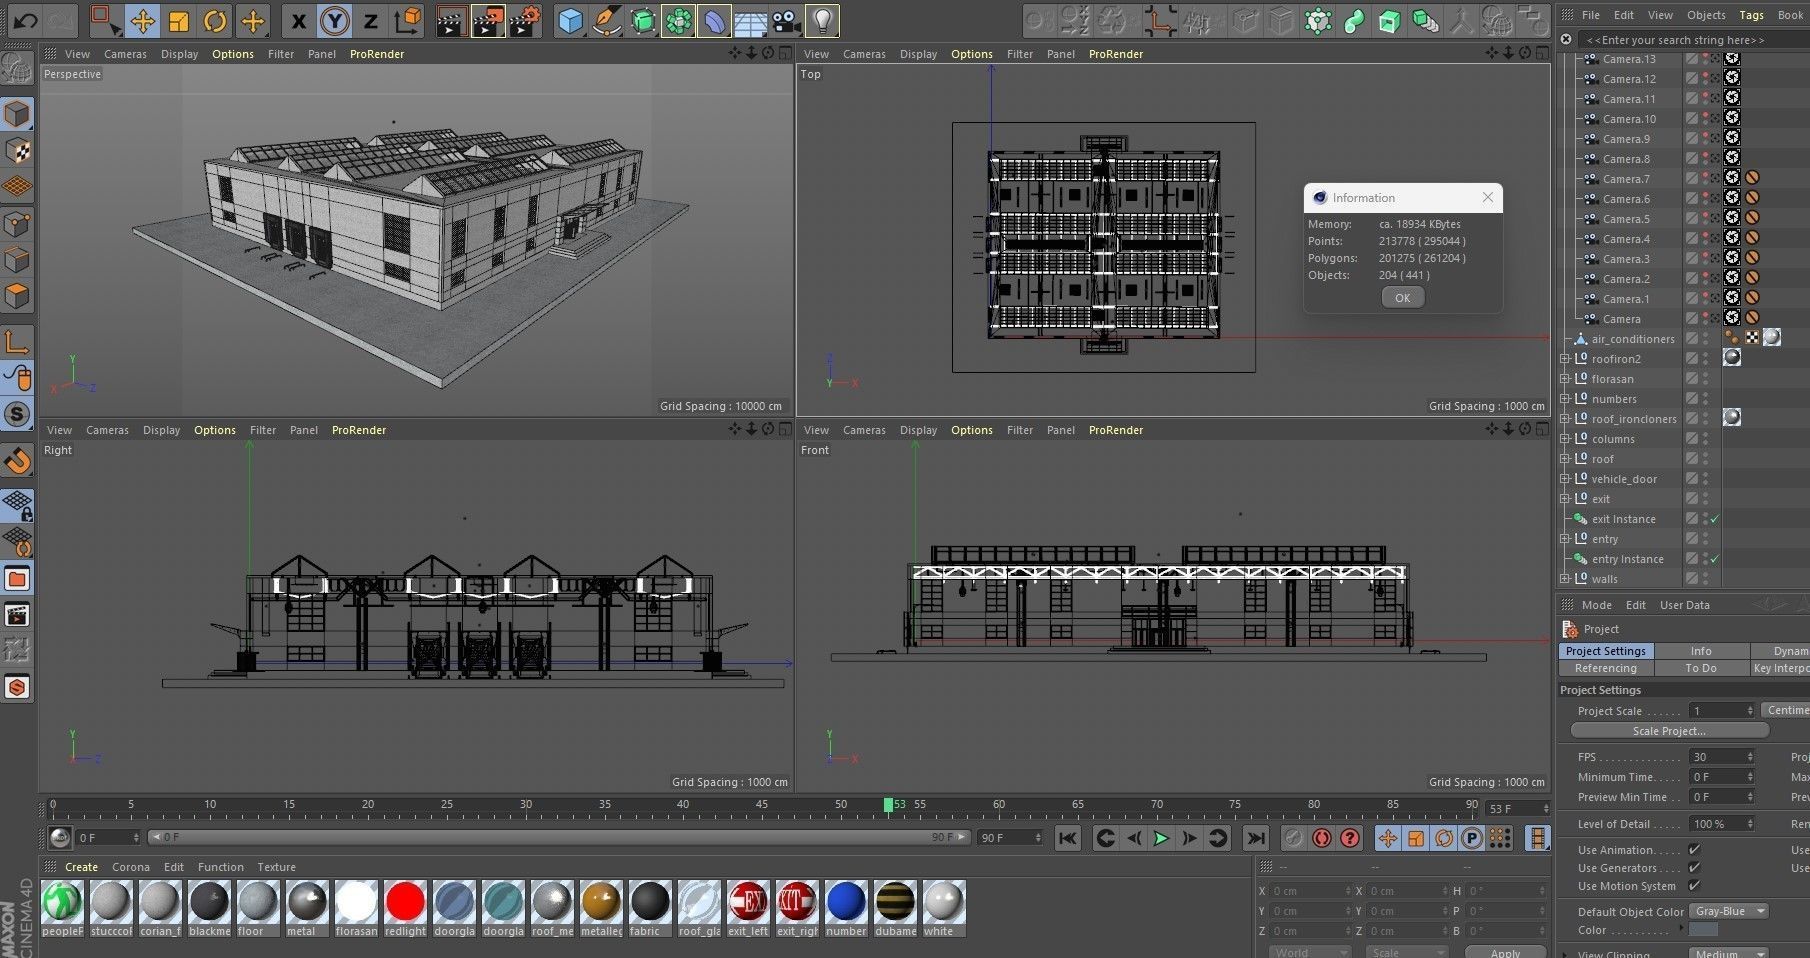Click the Color swatch in project settings

(1703, 930)
